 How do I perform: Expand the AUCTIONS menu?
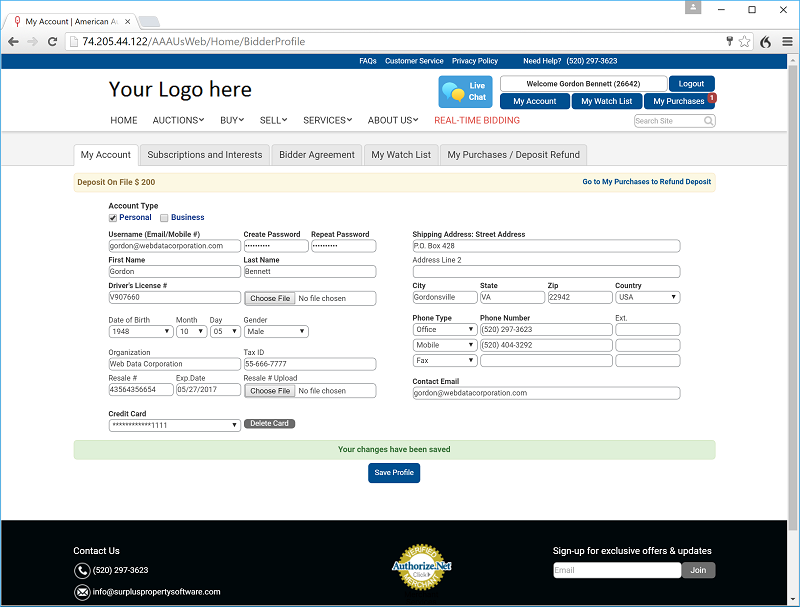point(178,120)
